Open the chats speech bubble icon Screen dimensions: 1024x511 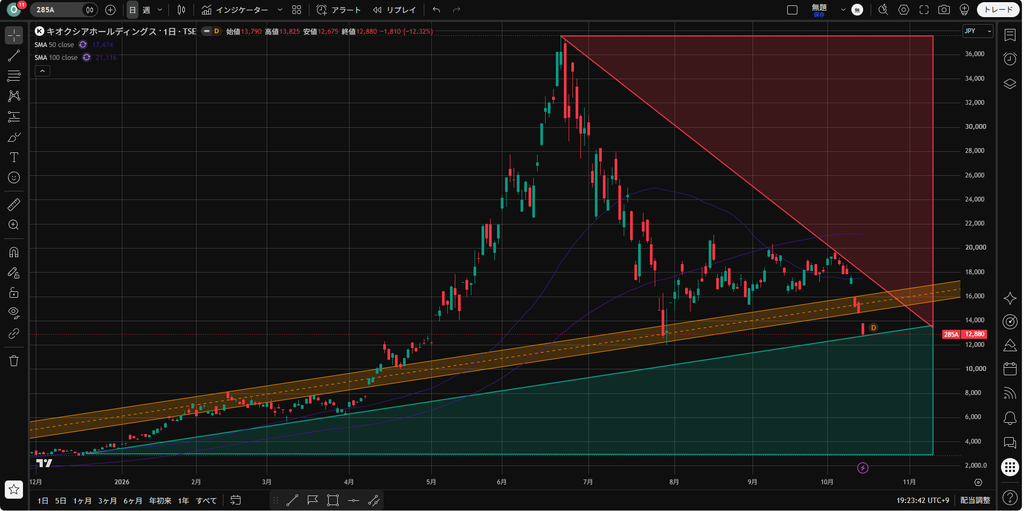pos(1010,442)
